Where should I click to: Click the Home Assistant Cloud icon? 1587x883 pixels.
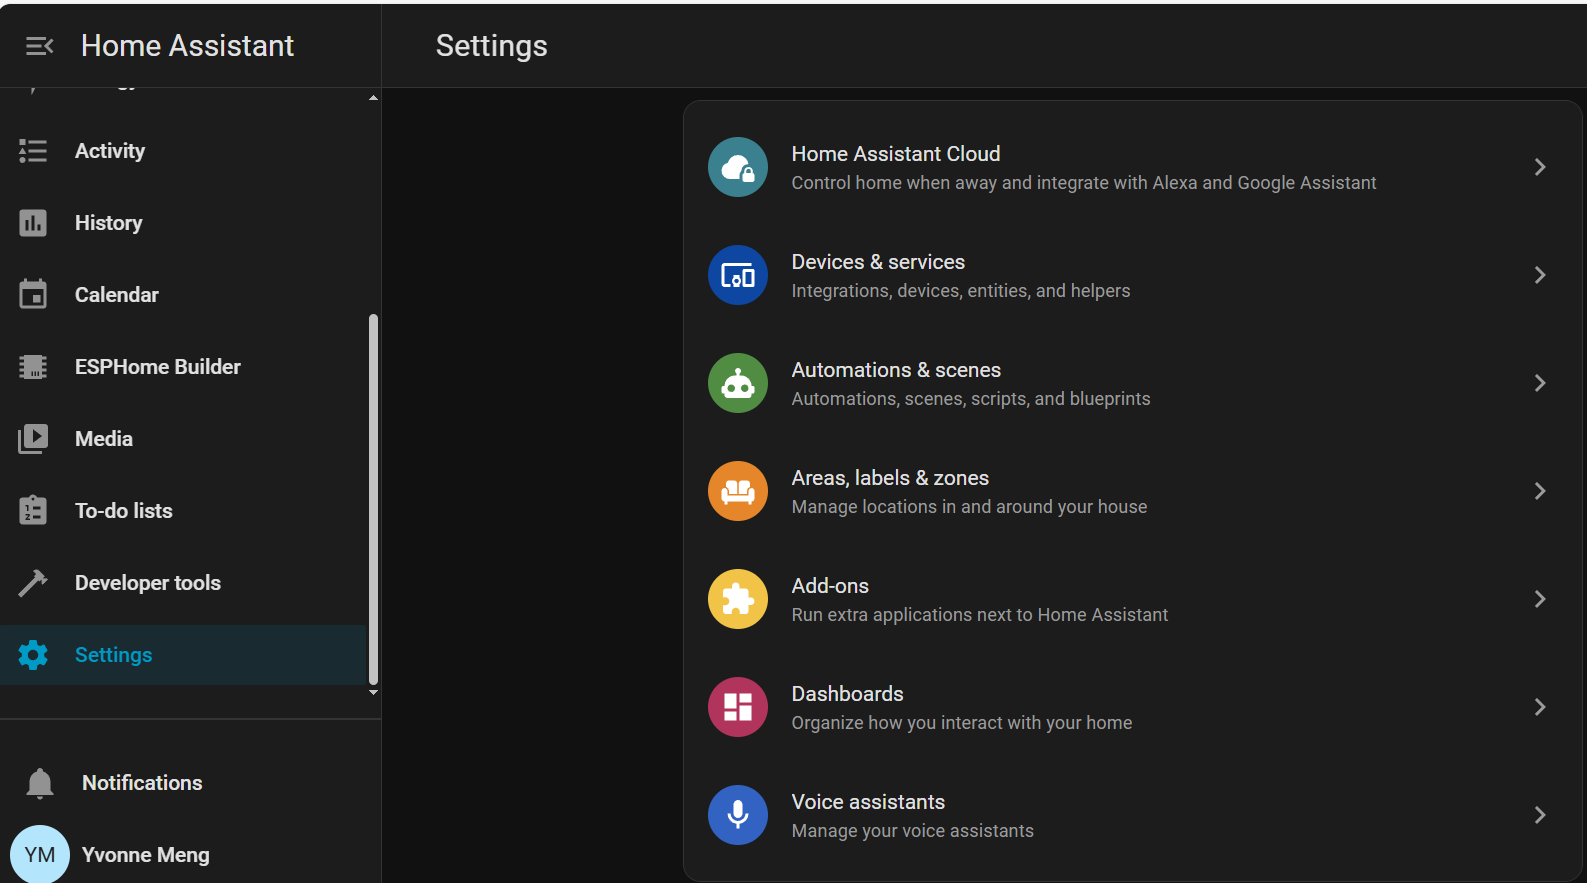click(x=738, y=167)
